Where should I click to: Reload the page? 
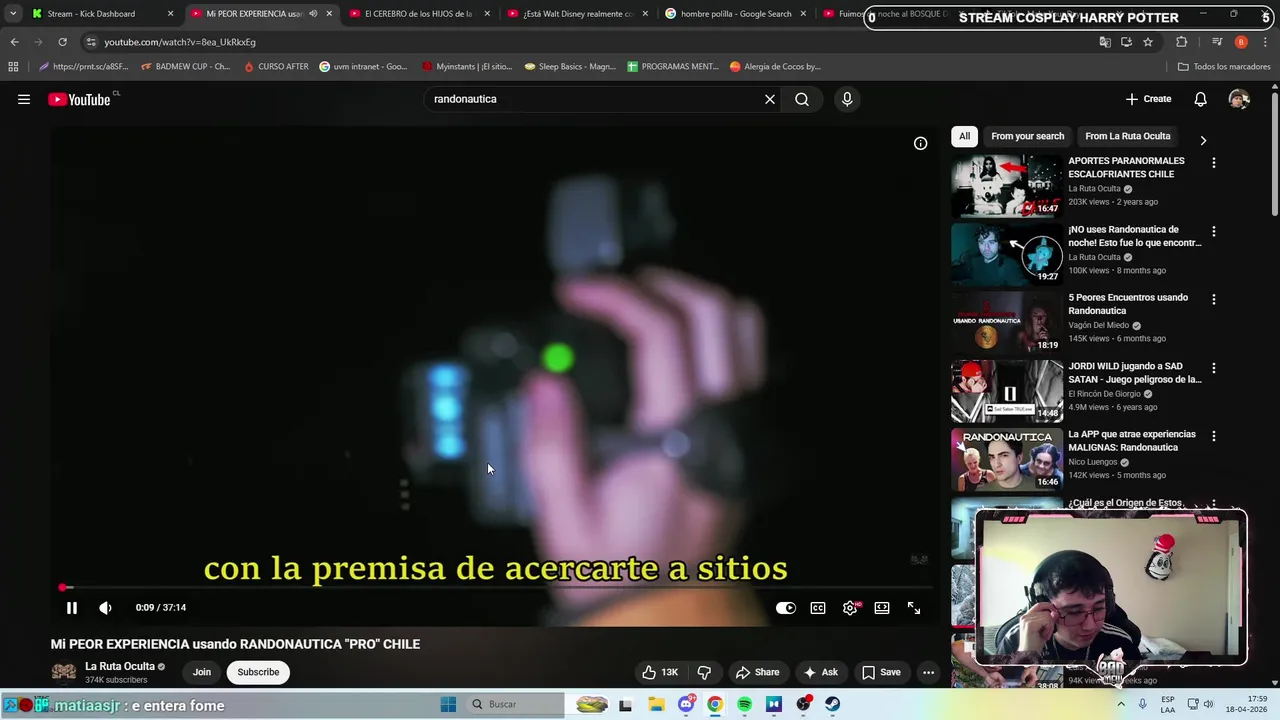pyautogui.click(x=62, y=42)
